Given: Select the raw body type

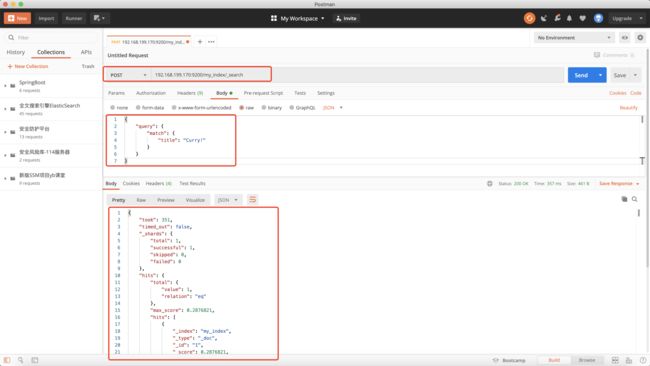Looking at the screenshot, I should [x=247, y=107].
